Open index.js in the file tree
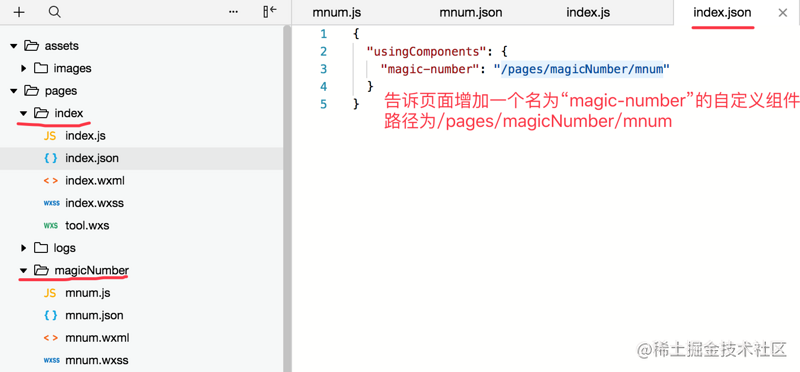The image size is (800, 372). tap(85, 136)
